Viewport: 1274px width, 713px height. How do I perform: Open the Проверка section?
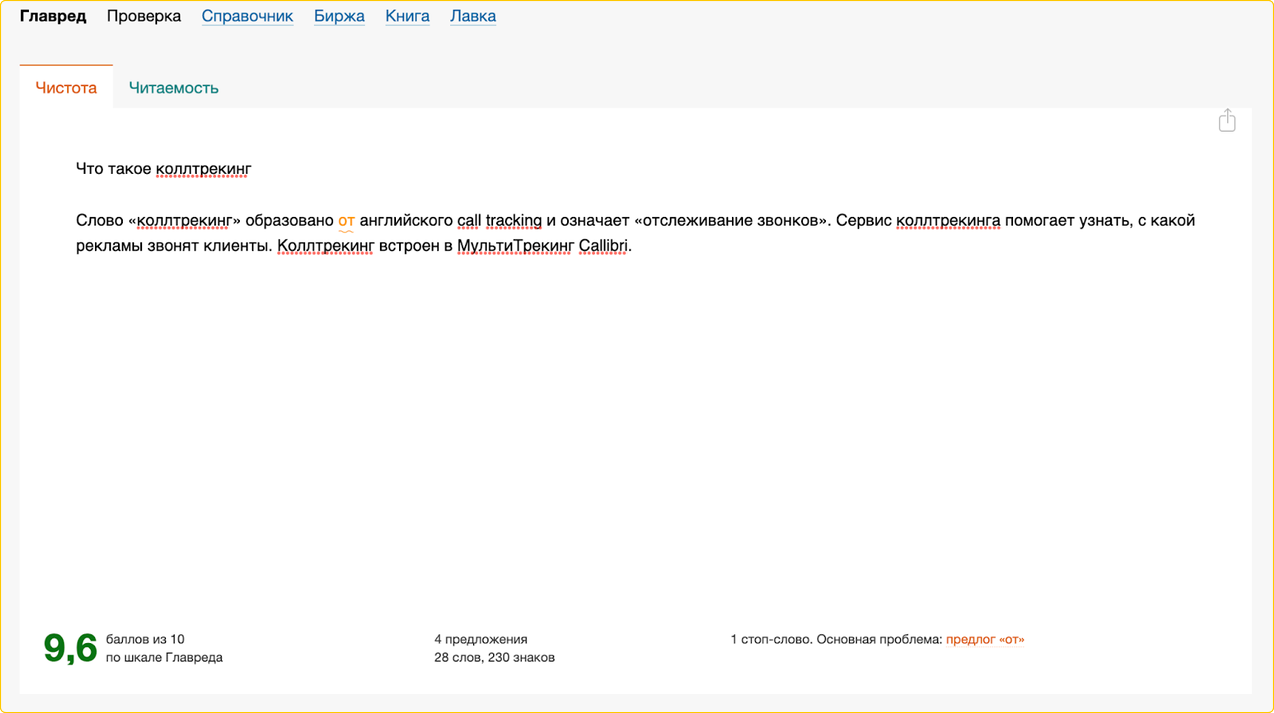[144, 16]
